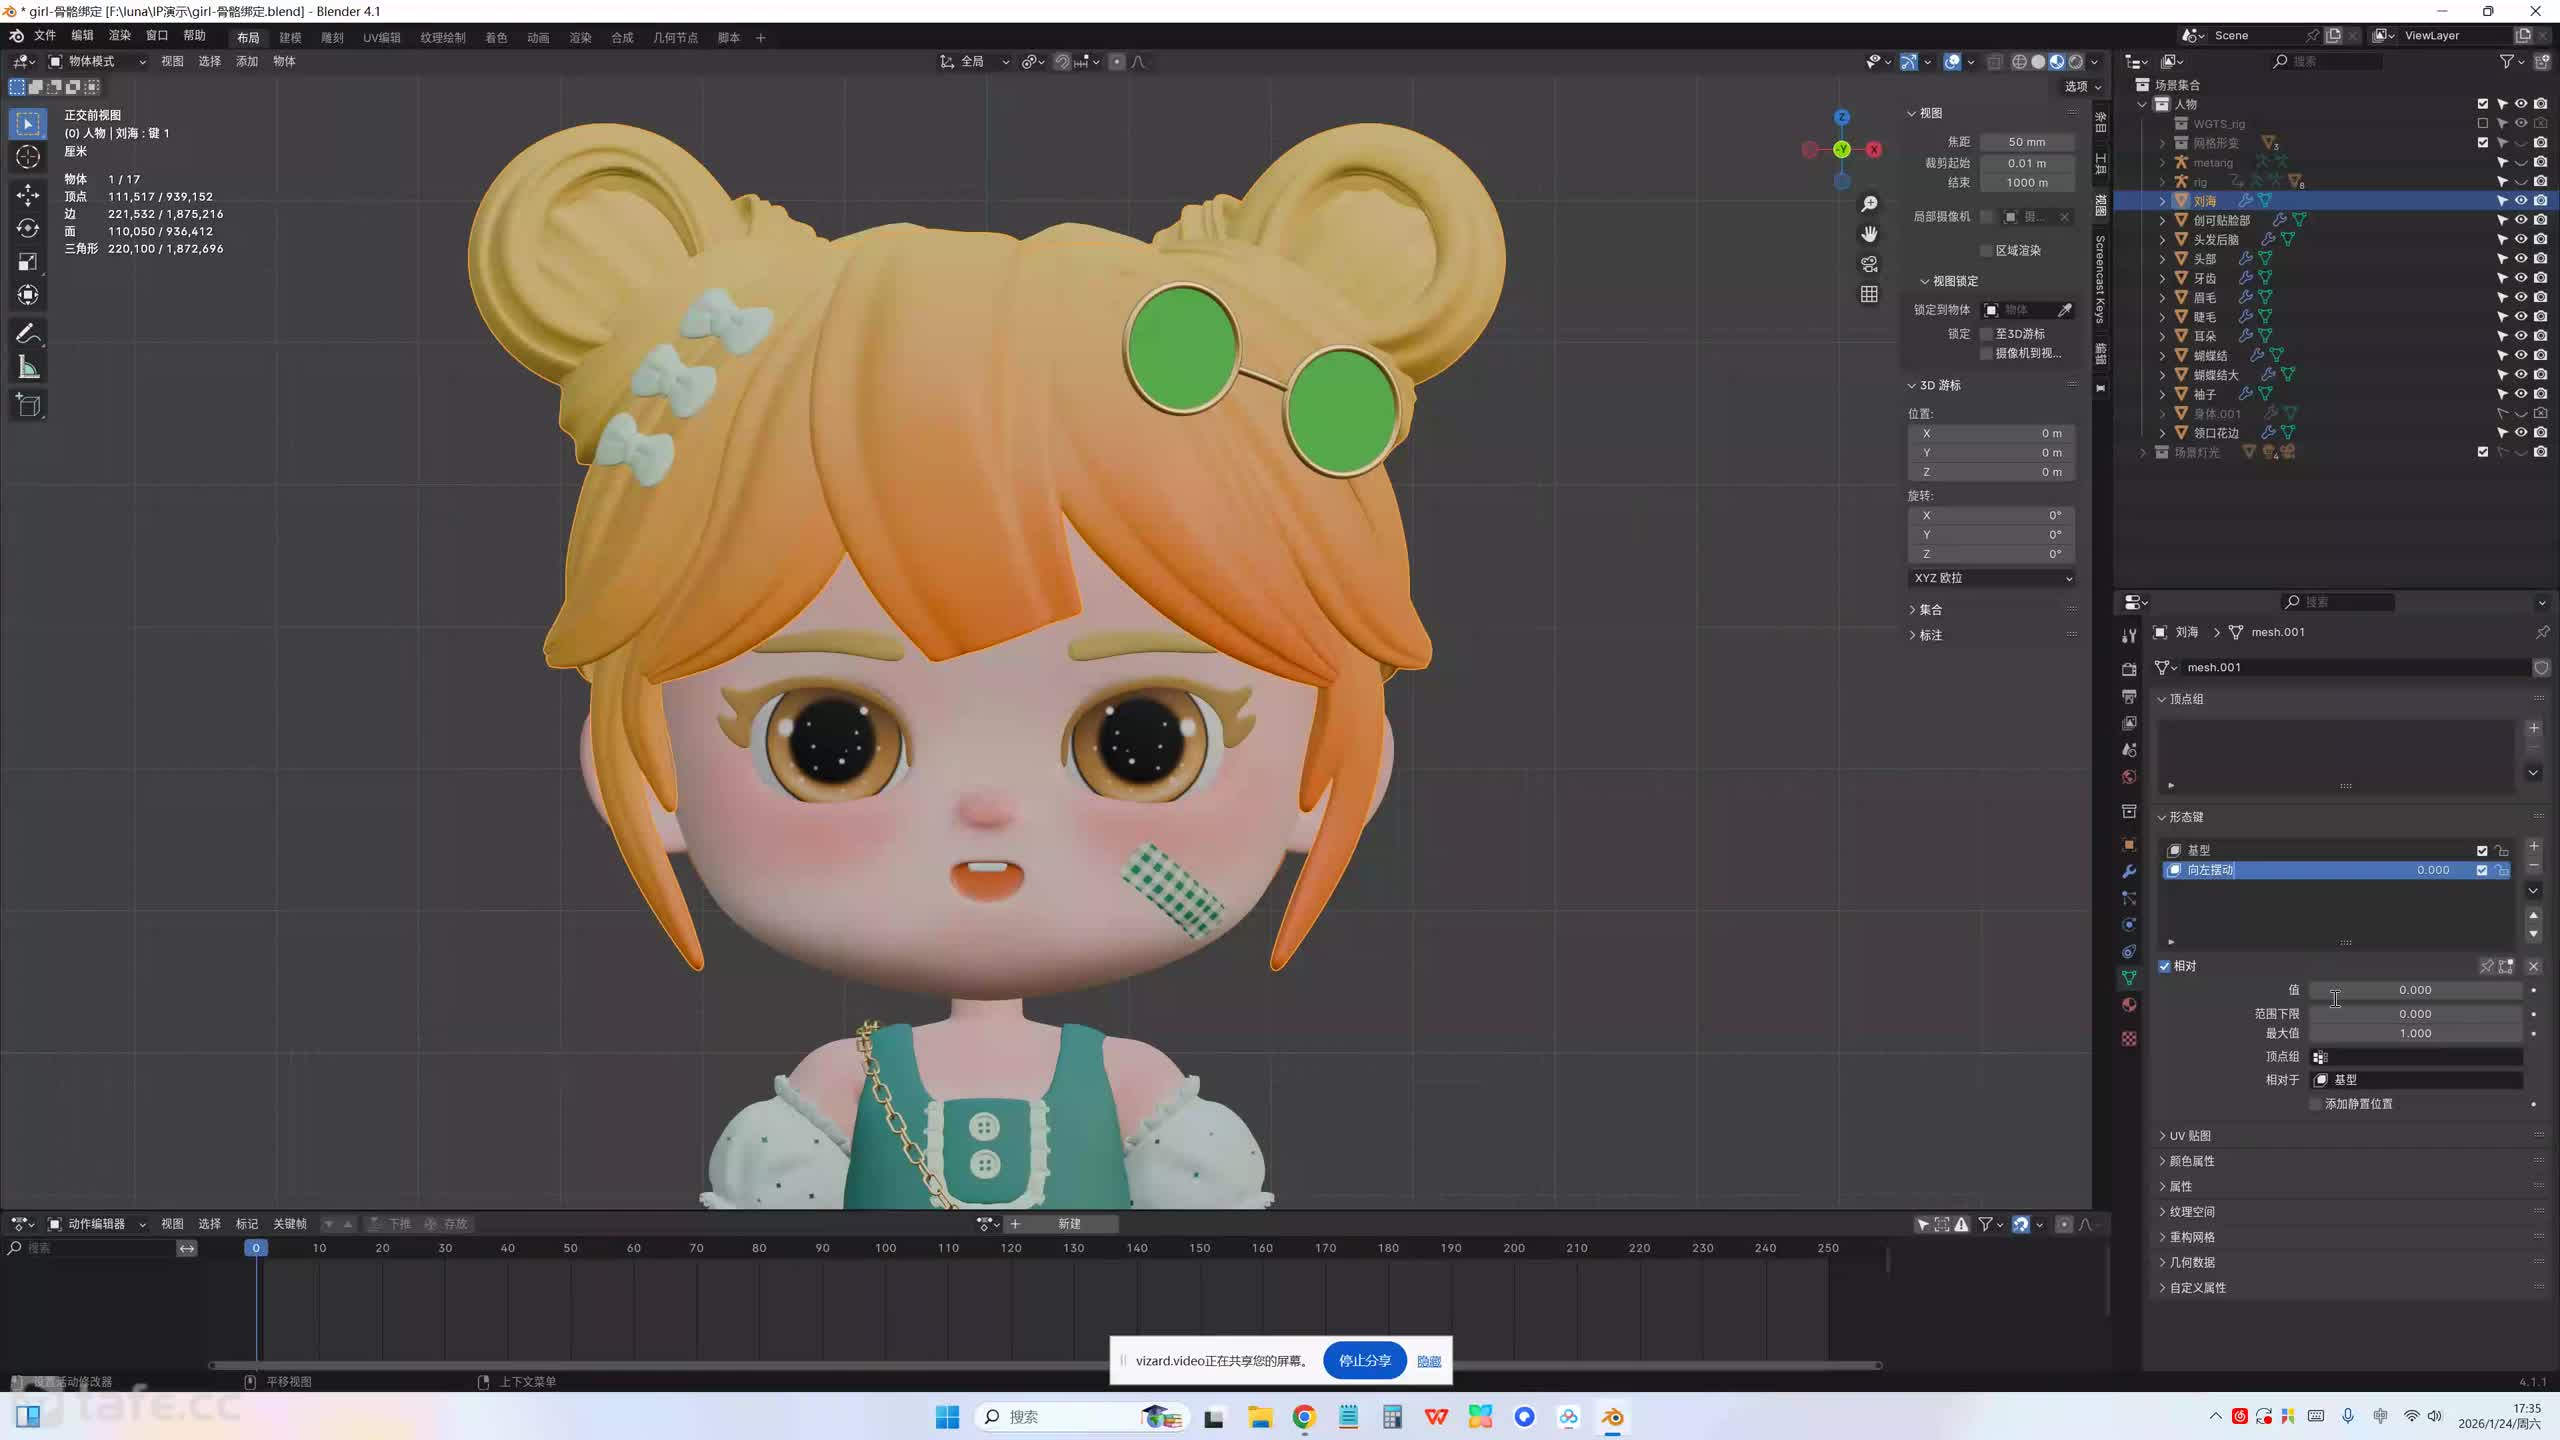The height and width of the screenshot is (1440, 2560).
Task: Select the Move tool in toolbar
Action: tap(28, 194)
